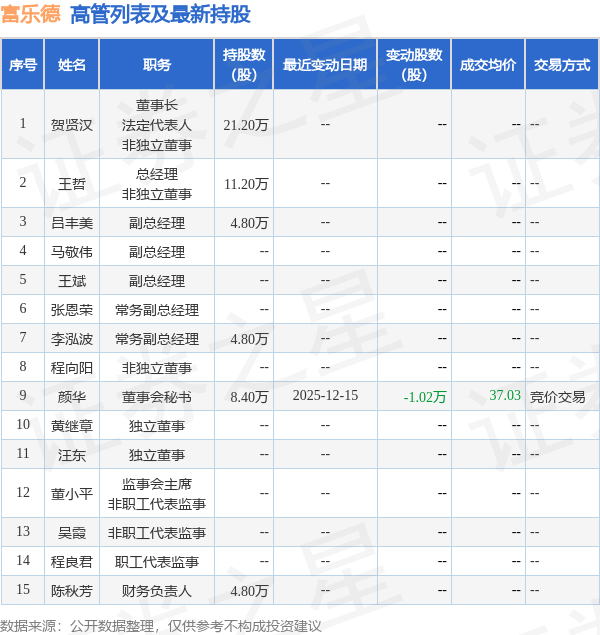Click the name 汪东
This screenshot has width=600, height=635.
pyautogui.click(x=72, y=455)
